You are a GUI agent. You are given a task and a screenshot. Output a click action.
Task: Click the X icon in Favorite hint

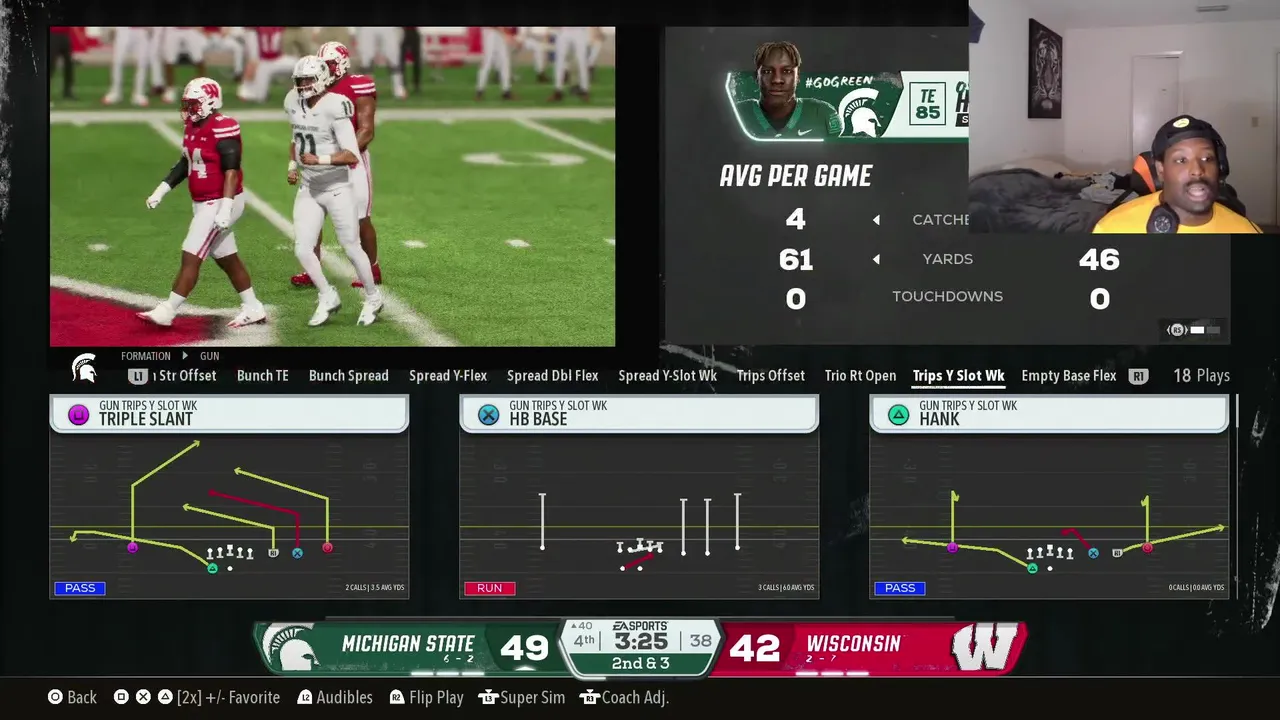(x=143, y=697)
